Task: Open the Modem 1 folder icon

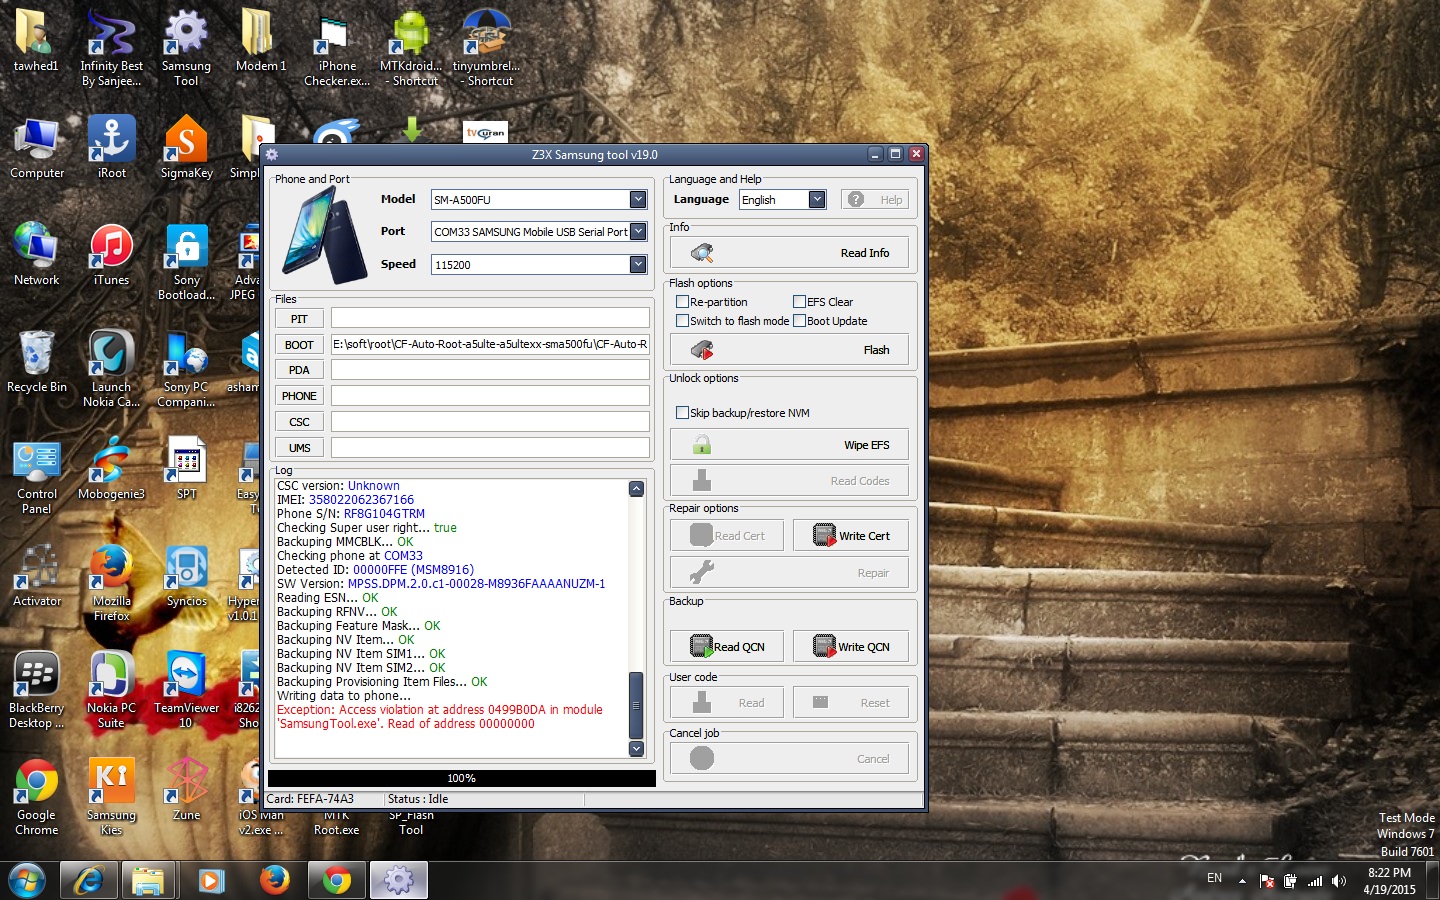Action: 260,40
